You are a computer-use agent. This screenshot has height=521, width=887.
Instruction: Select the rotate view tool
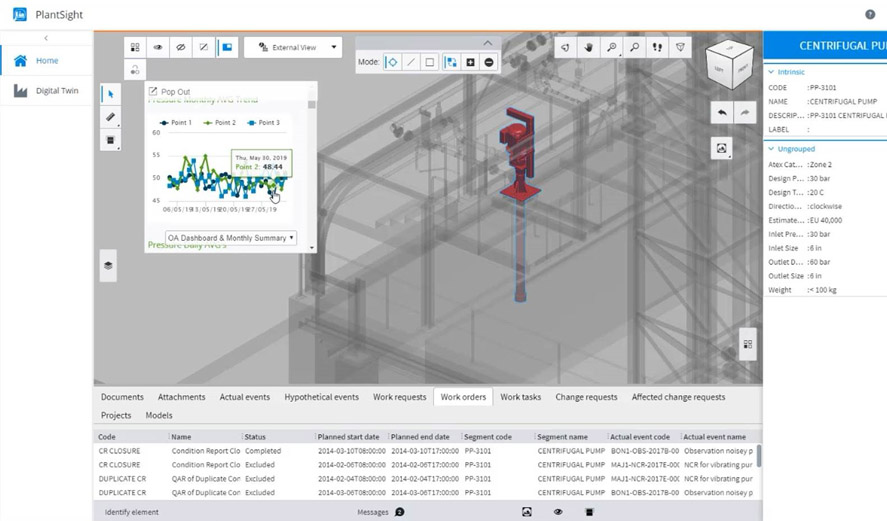[565, 48]
